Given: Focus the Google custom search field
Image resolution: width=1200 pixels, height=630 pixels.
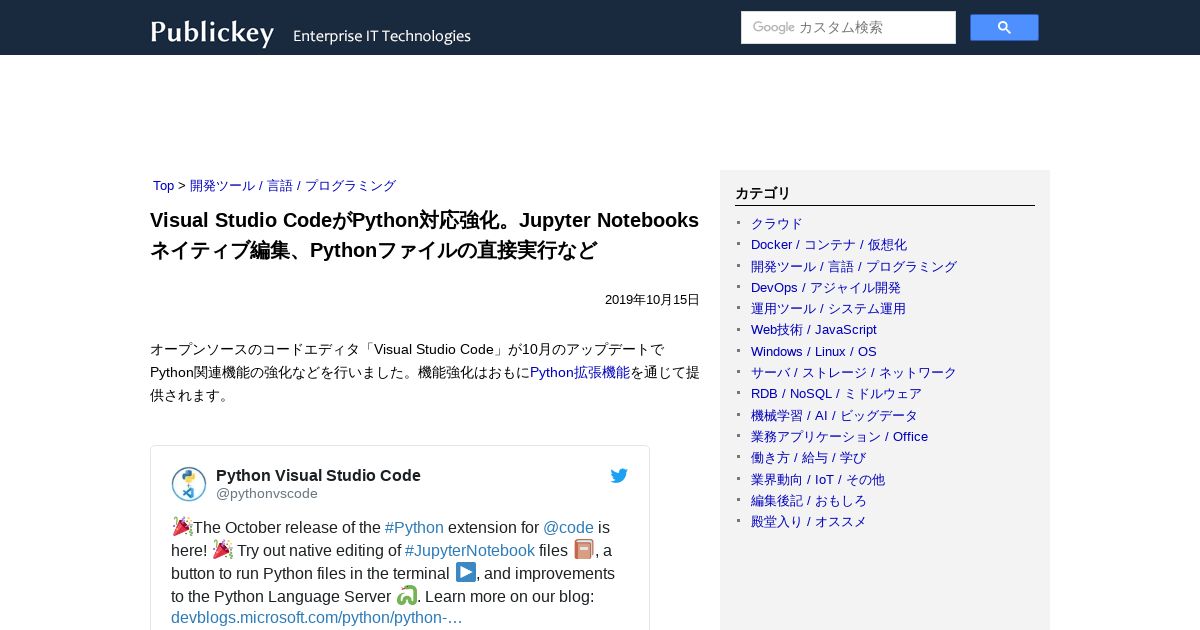Looking at the screenshot, I should (848, 27).
